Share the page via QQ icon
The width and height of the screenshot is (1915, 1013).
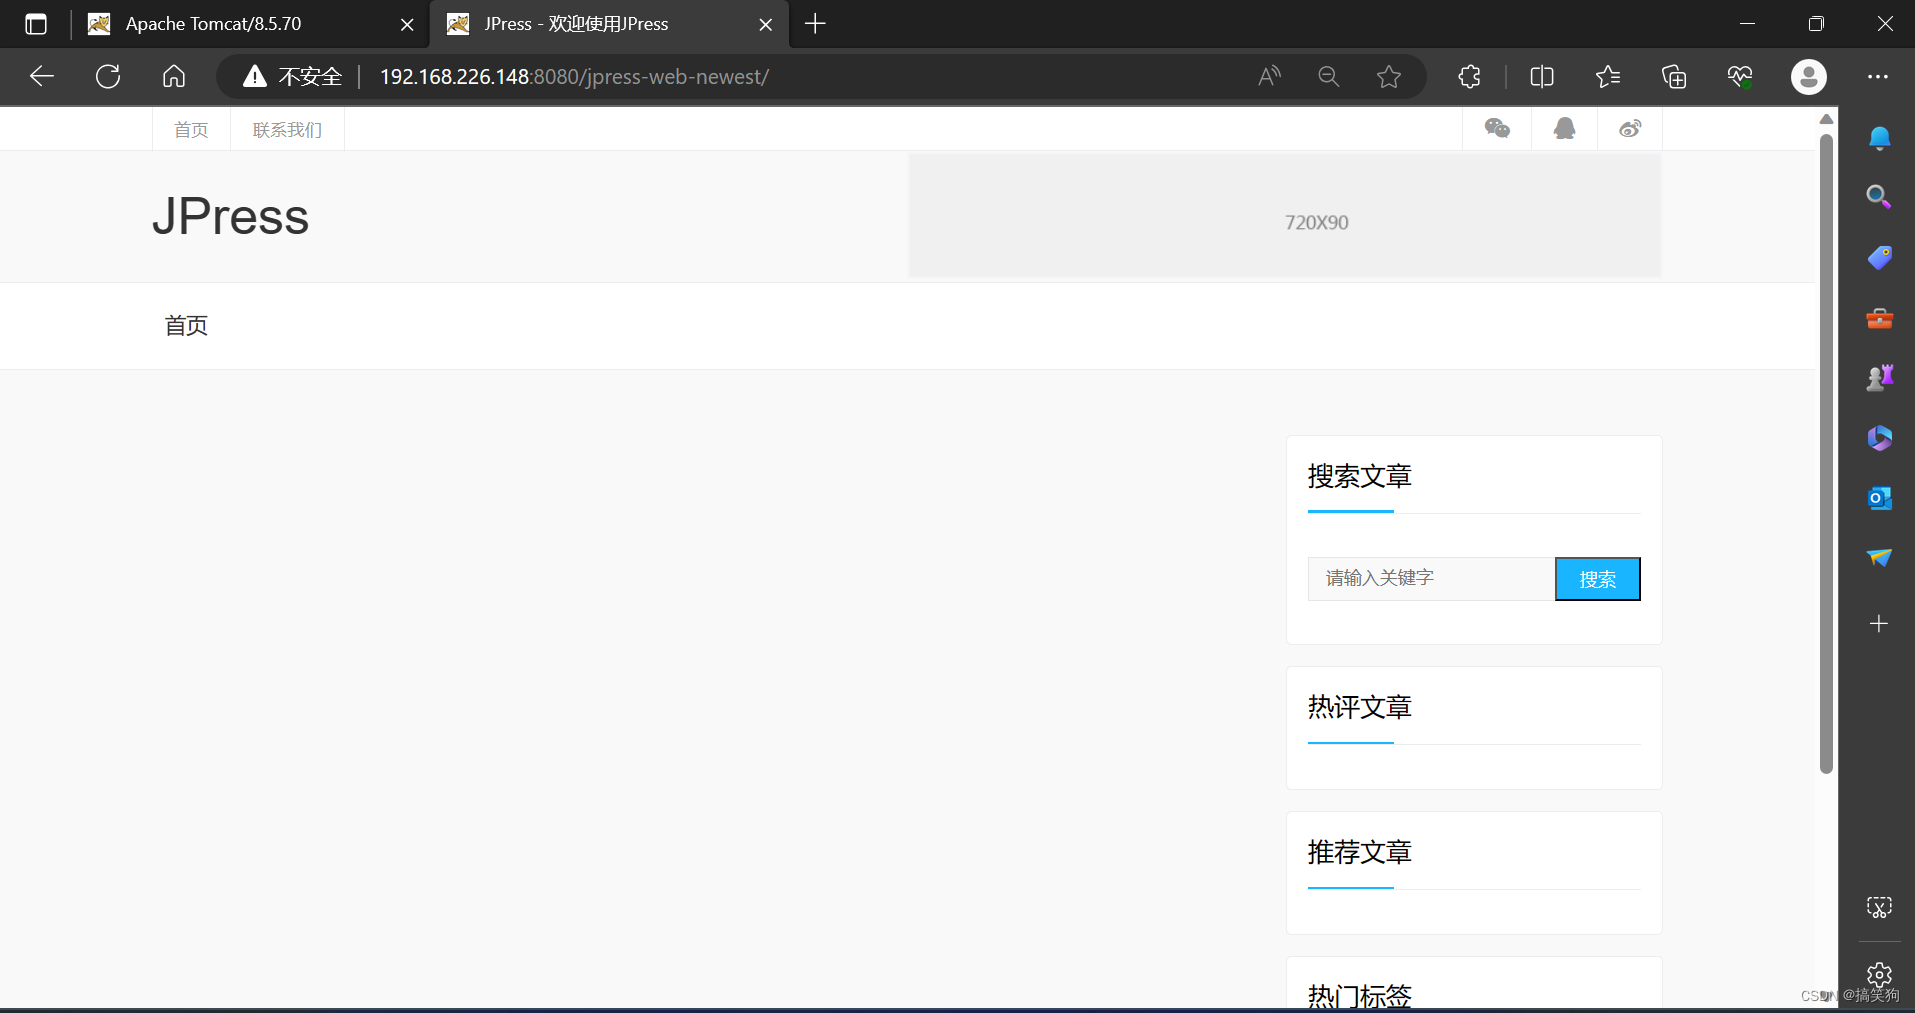1563,128
